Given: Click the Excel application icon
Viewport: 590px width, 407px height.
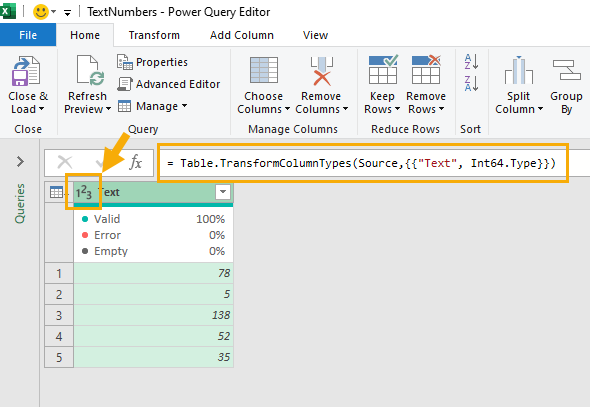Looking at the screenshot, I should point(8,11).
